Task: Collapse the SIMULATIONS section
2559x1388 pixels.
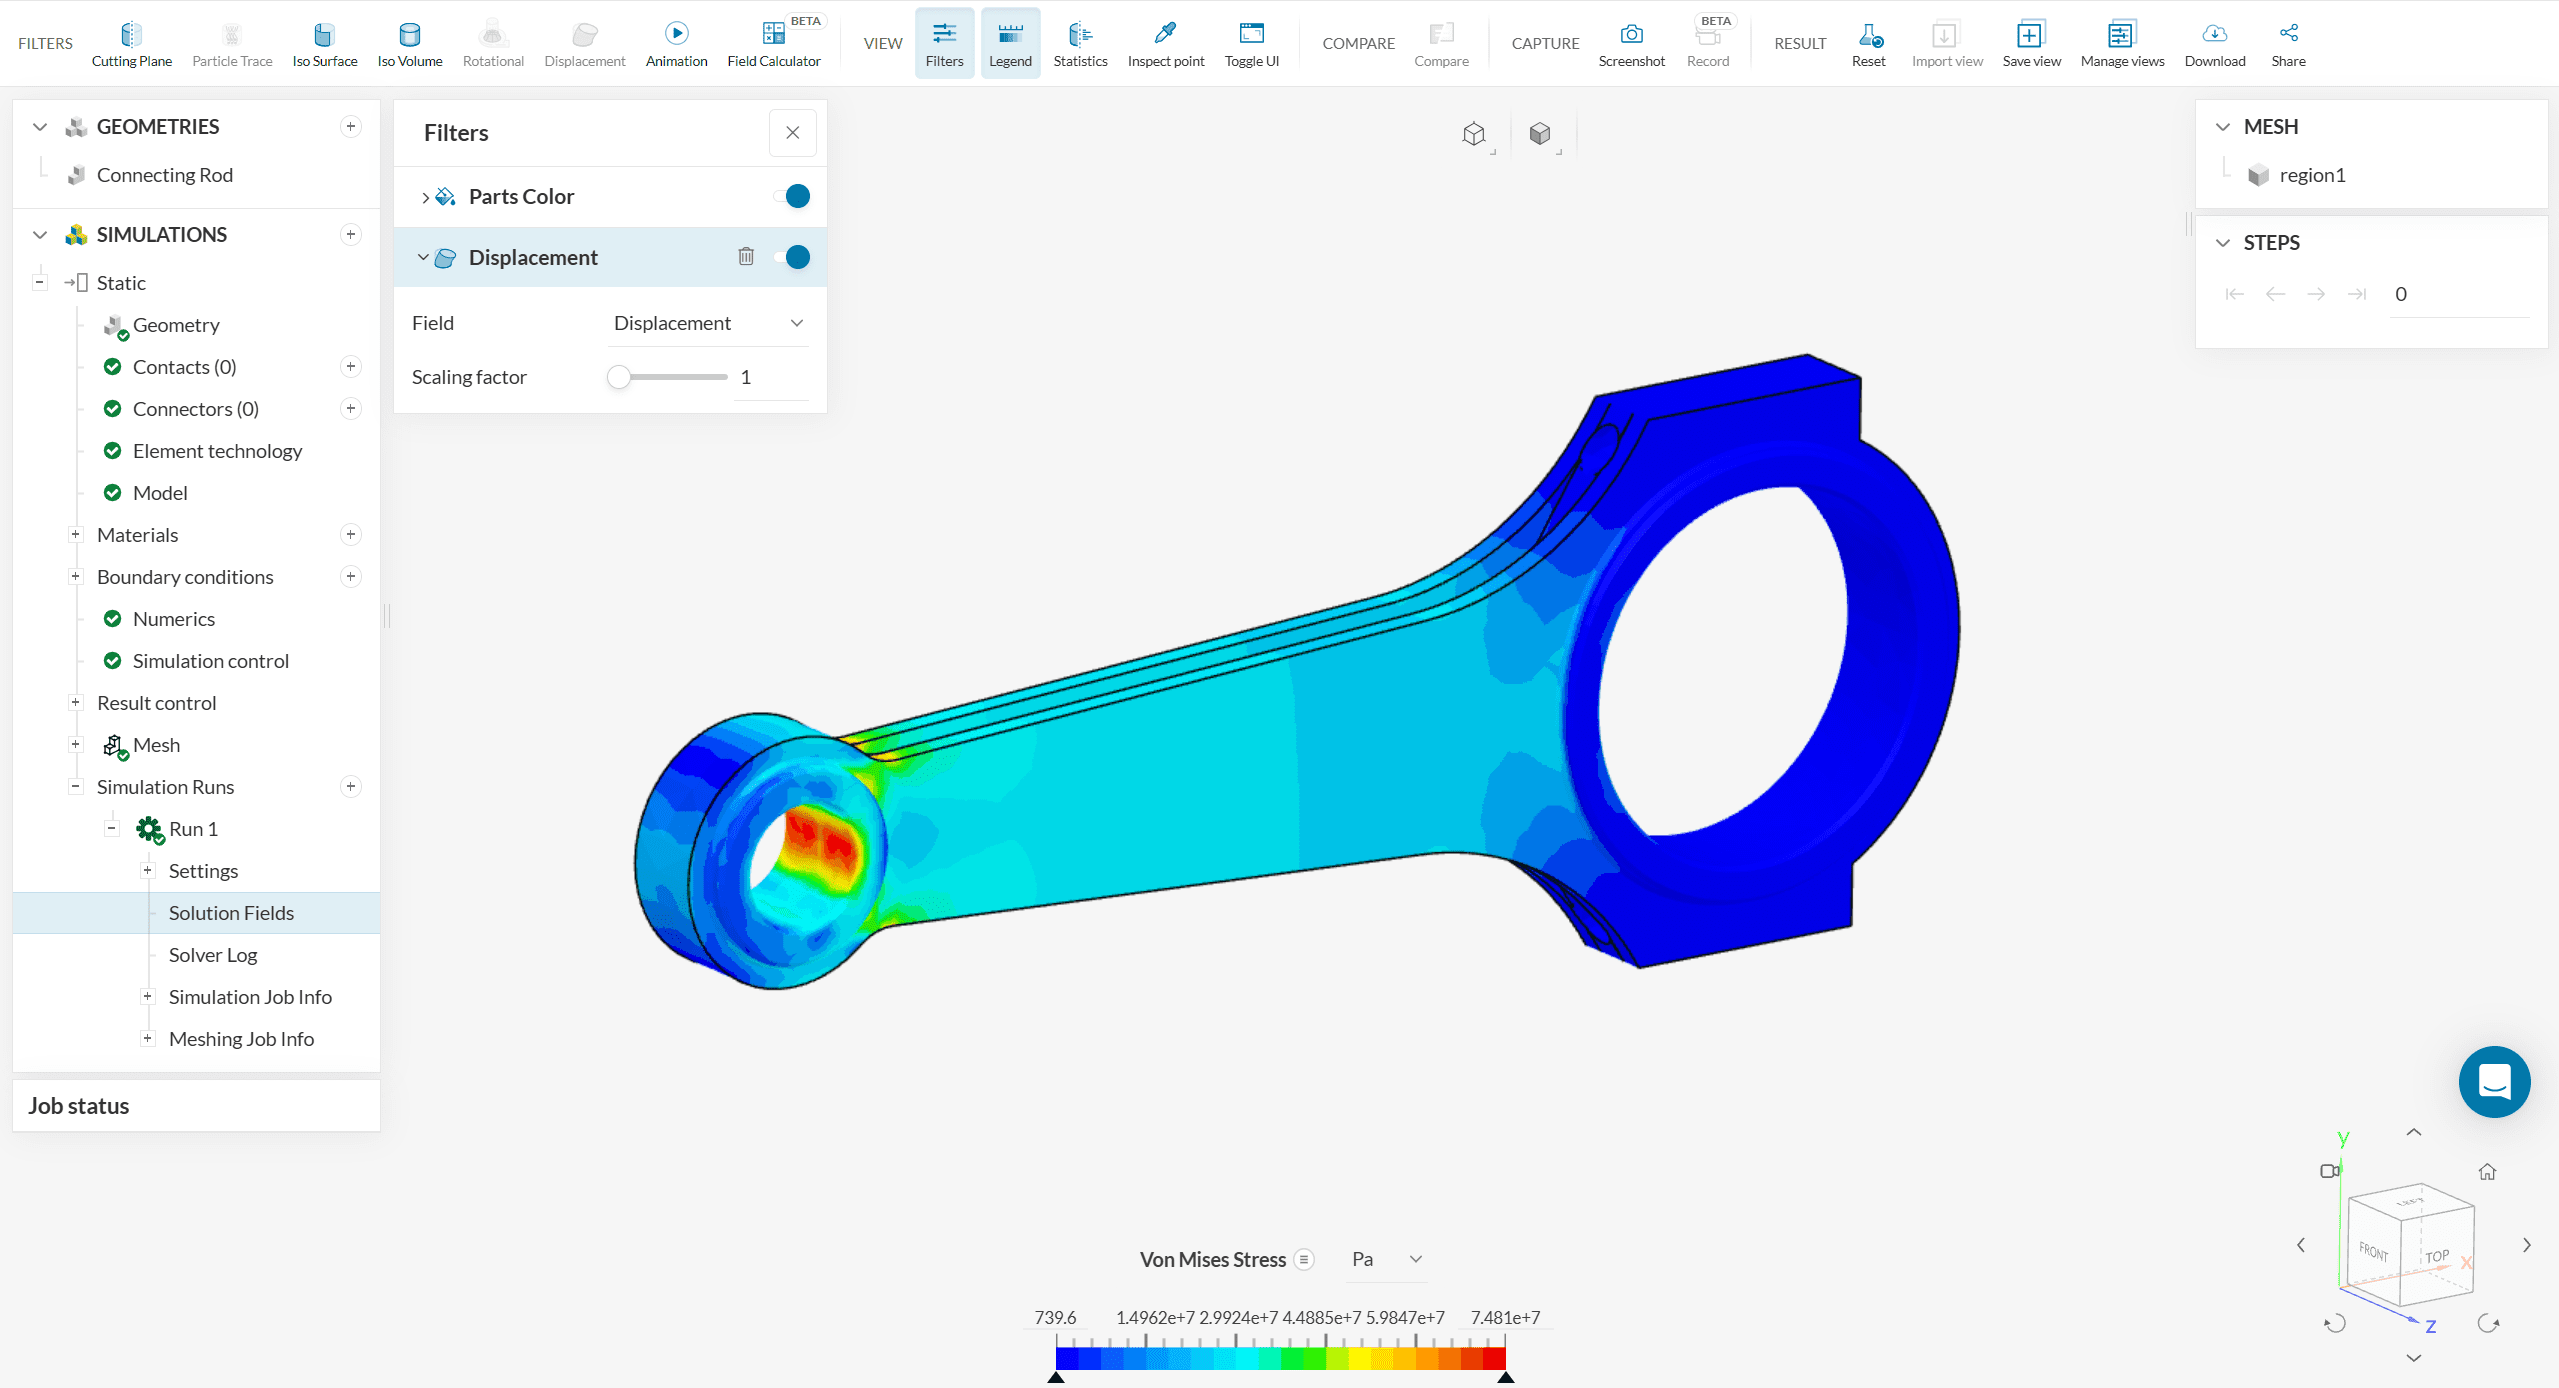Action: [40, 235]
